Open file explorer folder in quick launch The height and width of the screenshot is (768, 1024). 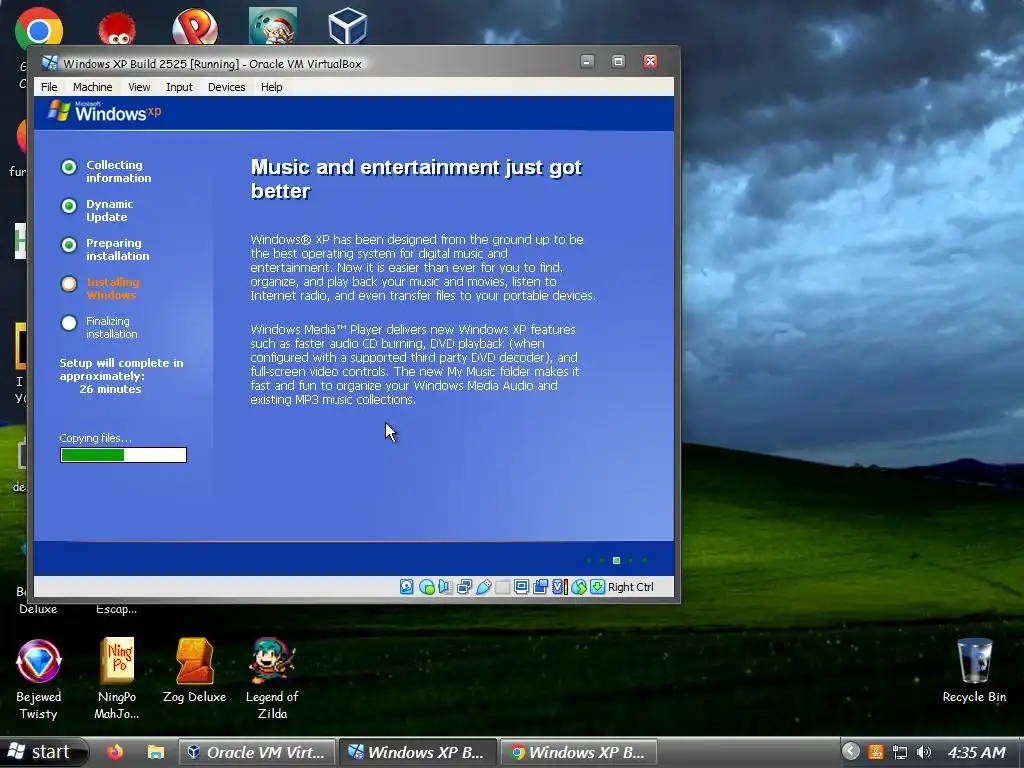coord(155,752)
